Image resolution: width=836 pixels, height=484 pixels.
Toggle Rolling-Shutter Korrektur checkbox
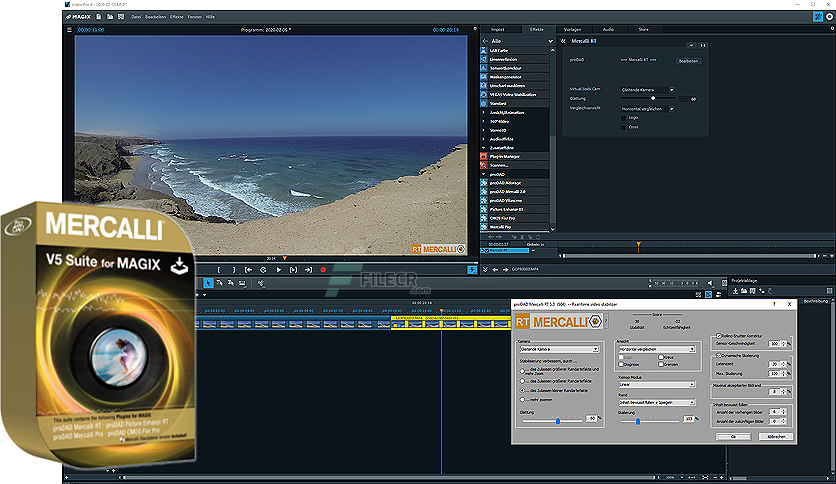pos(717,335)
